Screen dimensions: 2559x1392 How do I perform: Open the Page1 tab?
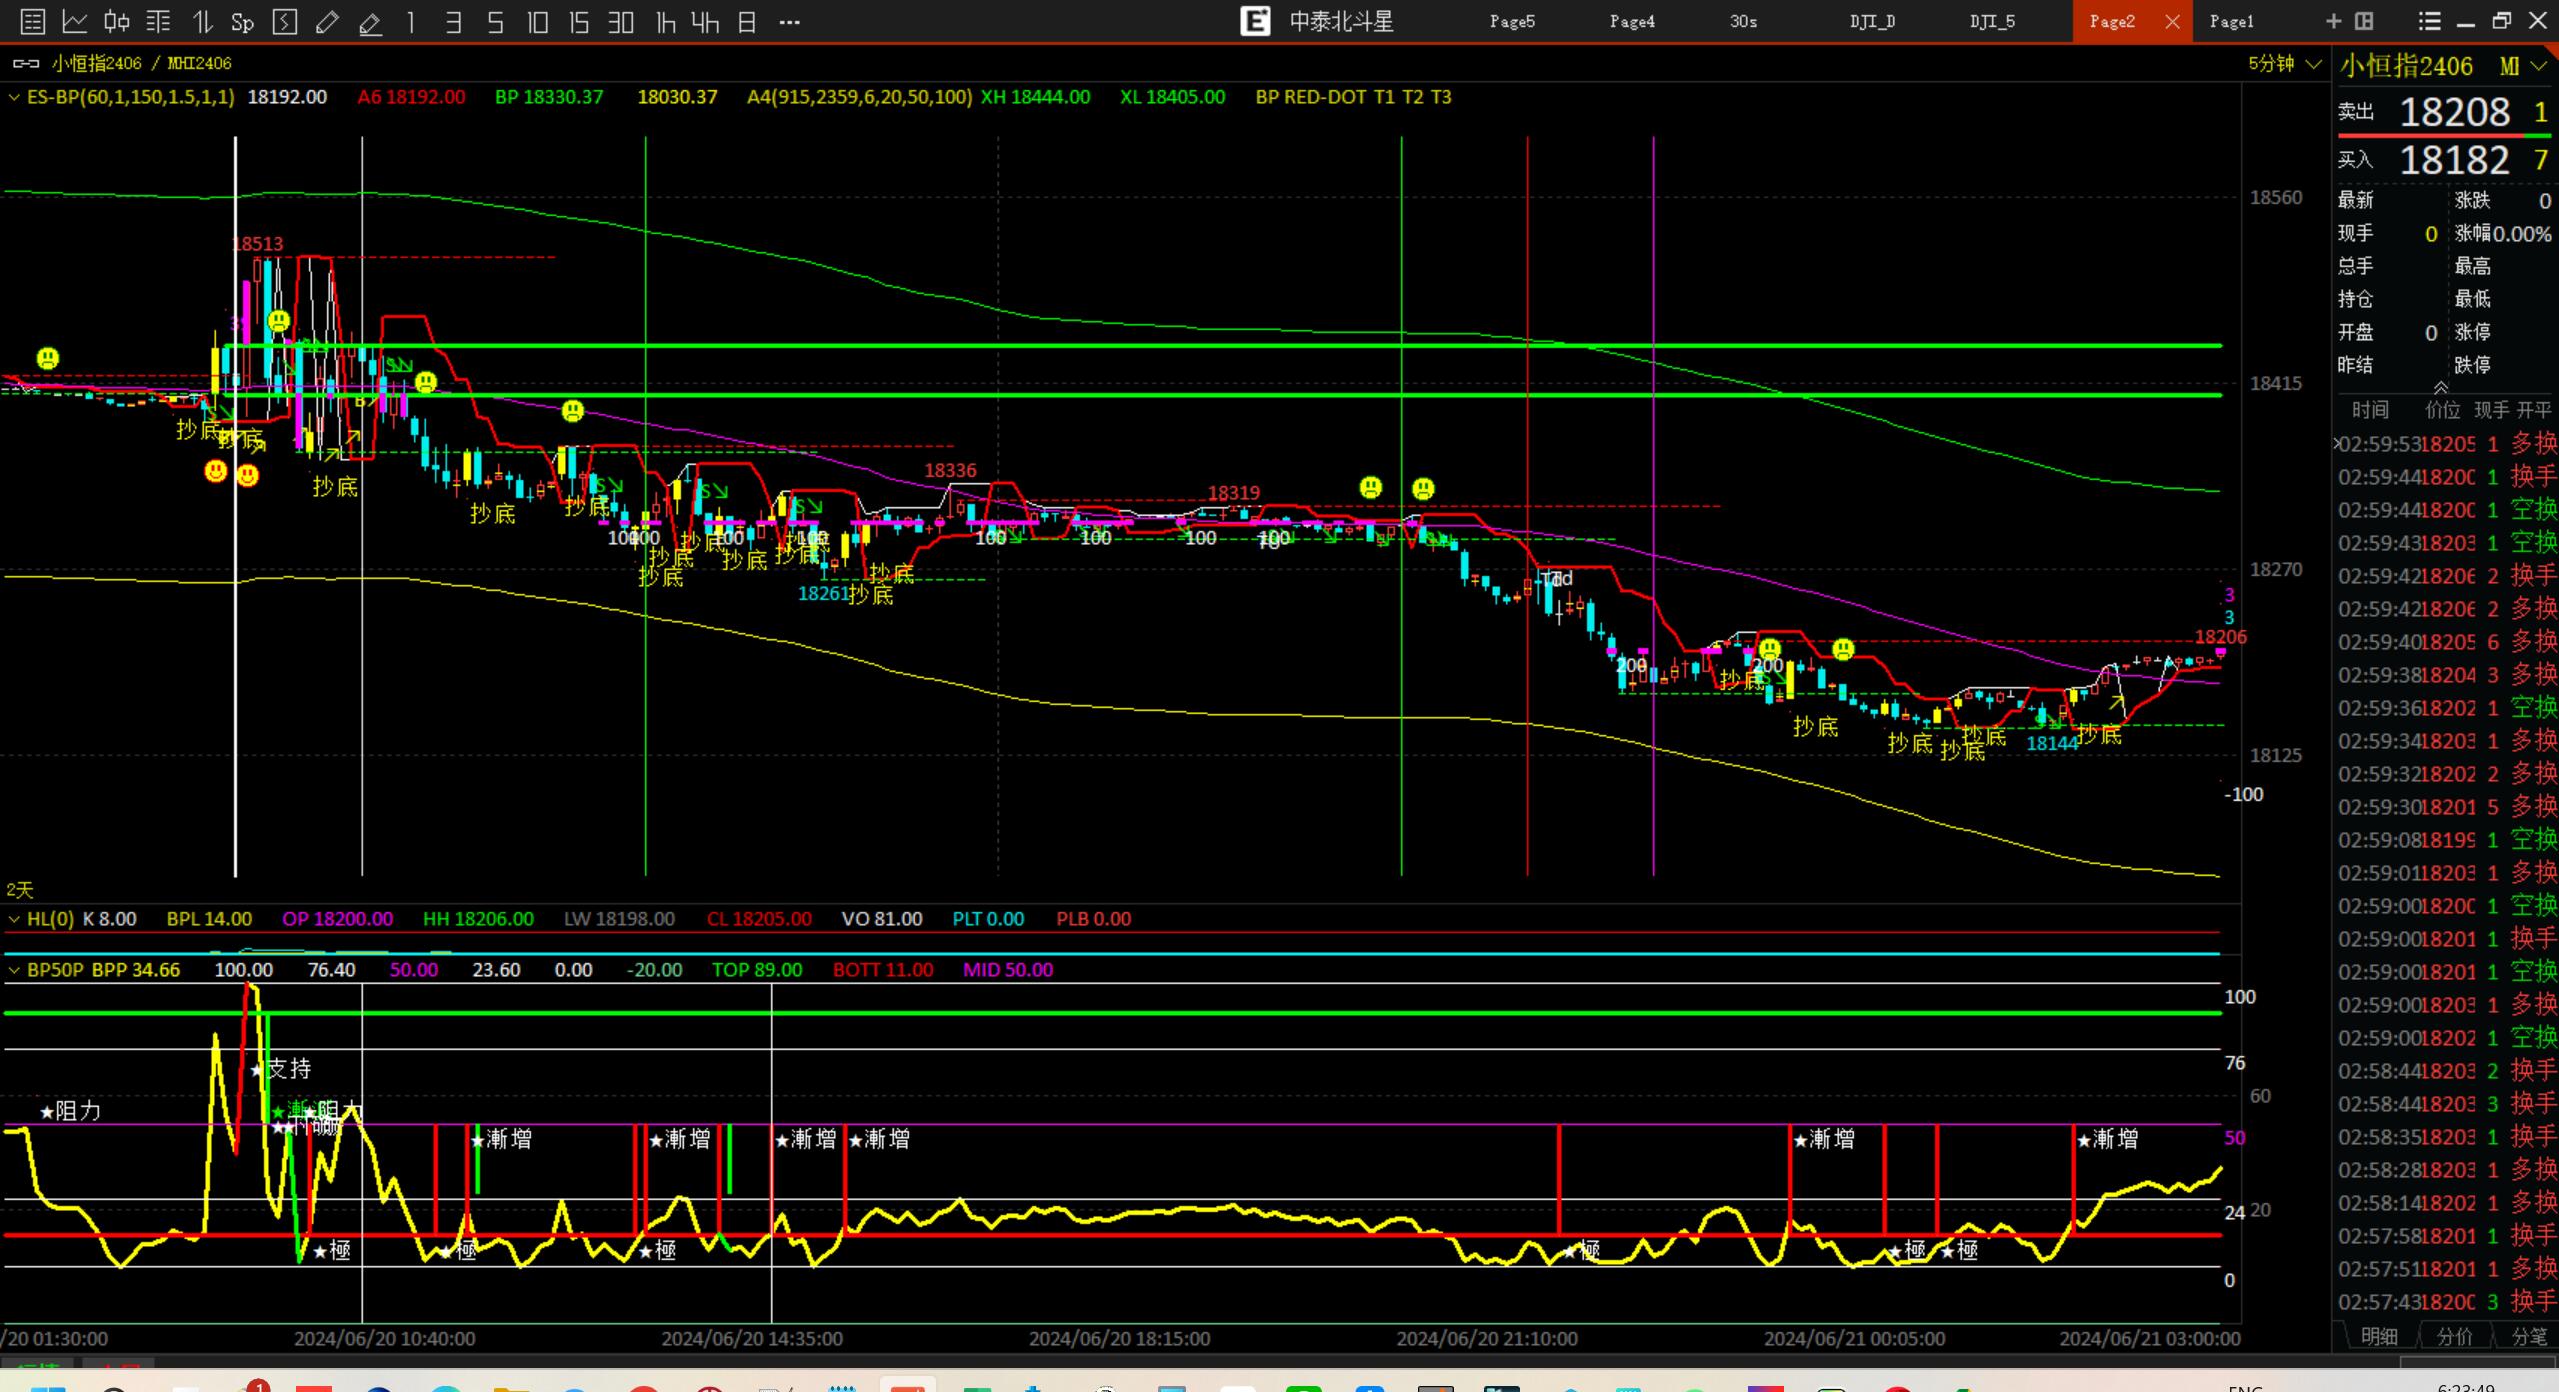coord(2231,21)
